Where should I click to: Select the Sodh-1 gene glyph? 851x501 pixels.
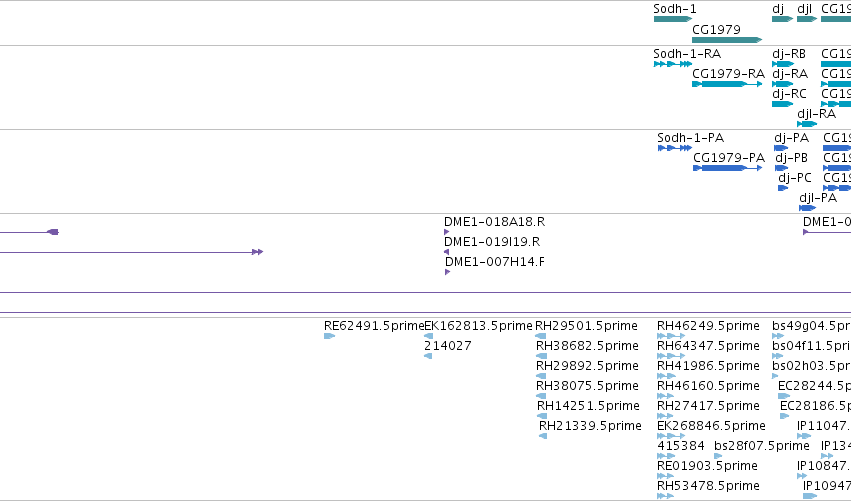[x=673, y=19]
